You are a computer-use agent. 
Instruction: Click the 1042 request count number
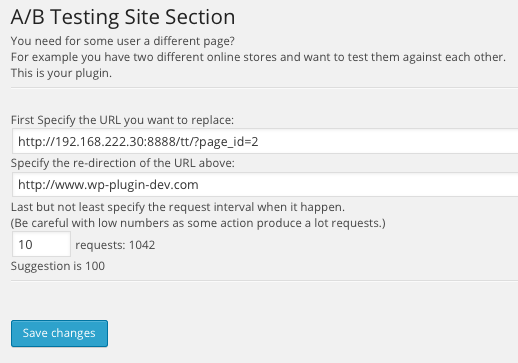click(142, 245)
